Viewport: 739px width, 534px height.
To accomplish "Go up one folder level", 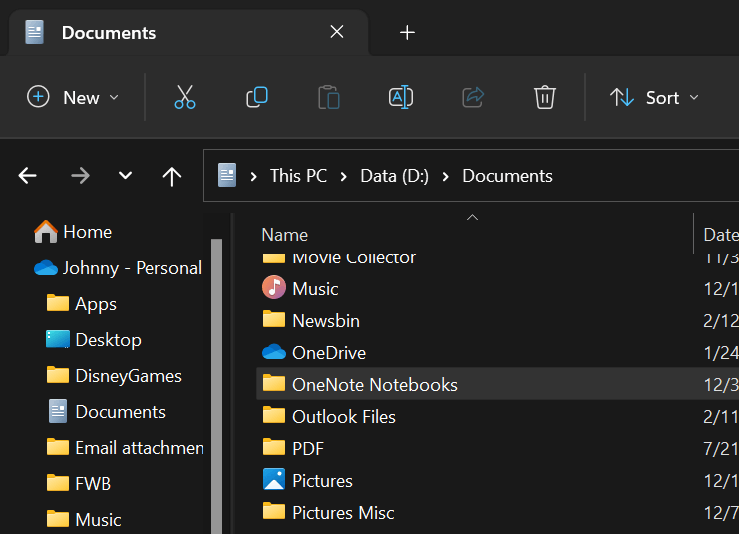I will 172,176.
